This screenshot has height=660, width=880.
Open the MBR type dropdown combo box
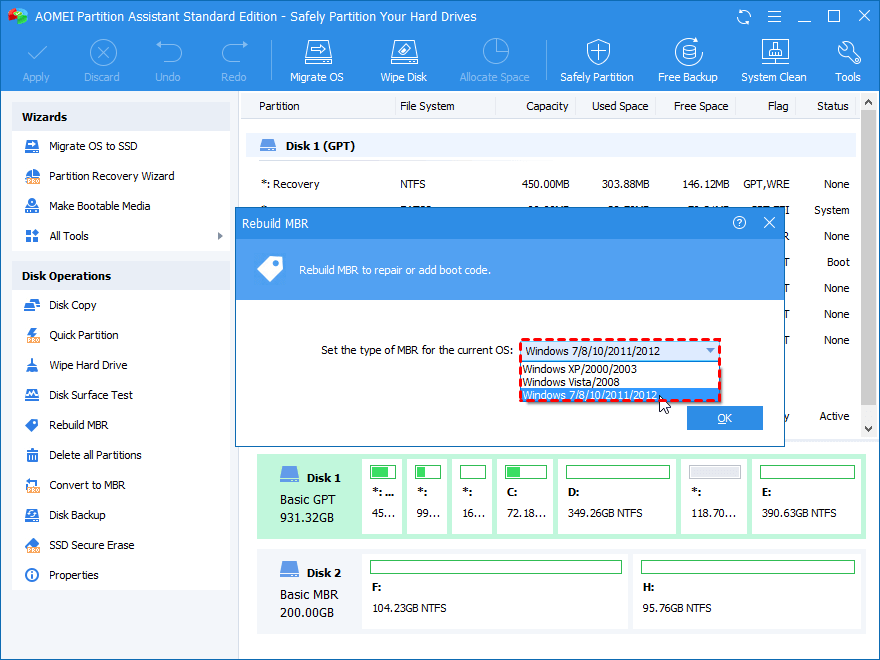(x=620, y=351)
